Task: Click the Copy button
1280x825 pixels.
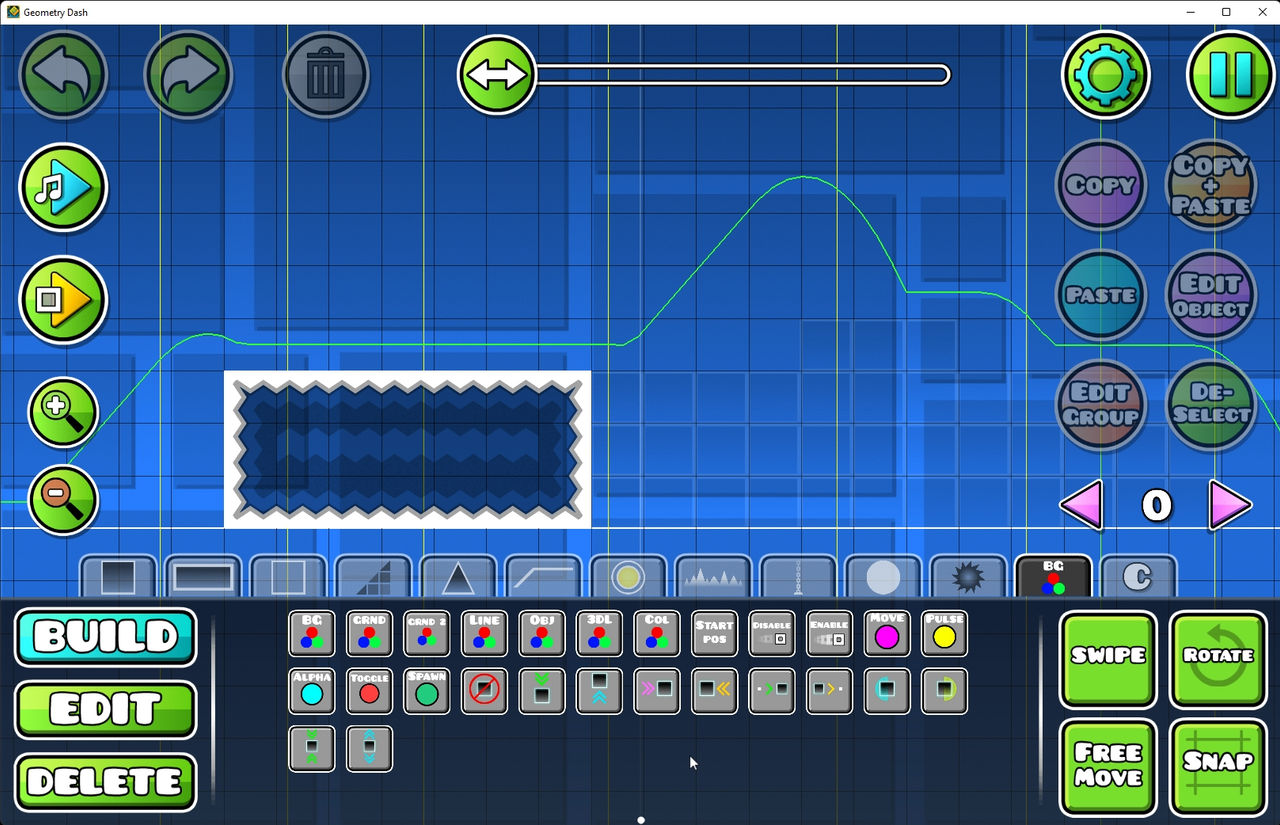Action: click(x=1101, y=185)
